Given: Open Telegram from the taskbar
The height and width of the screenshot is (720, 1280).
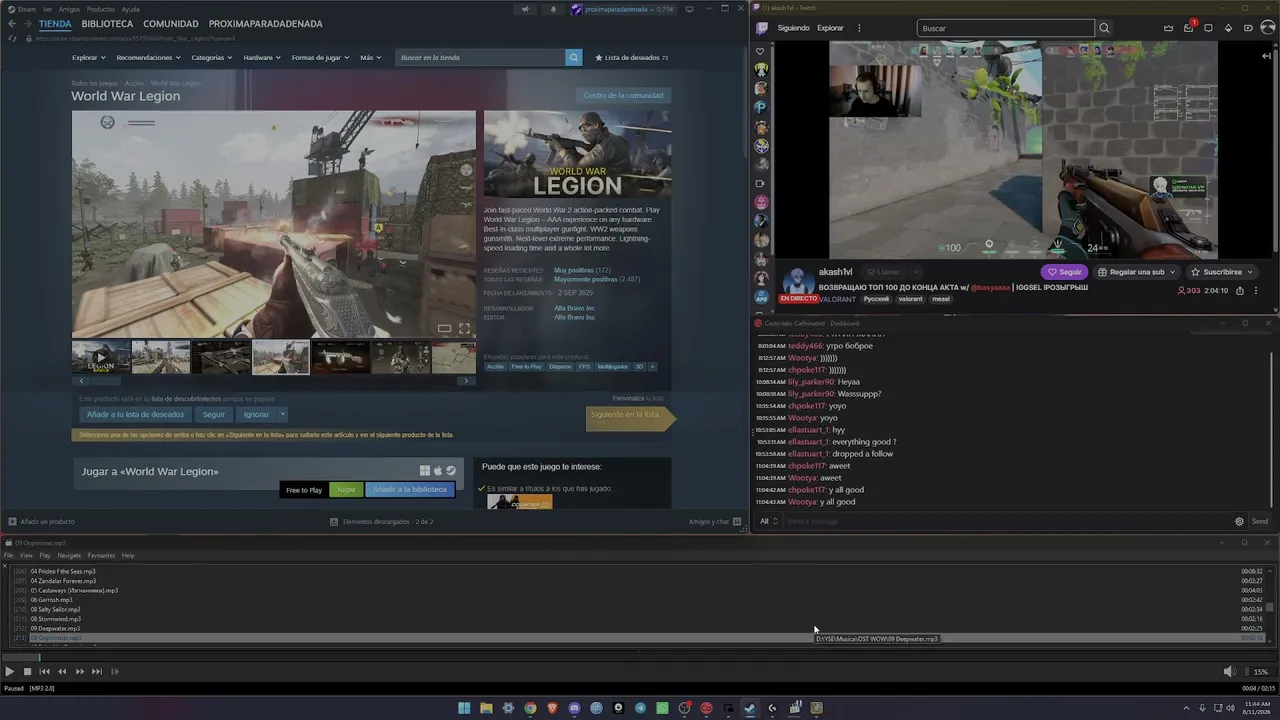Looking at the screenshot, I should (640, 708).
